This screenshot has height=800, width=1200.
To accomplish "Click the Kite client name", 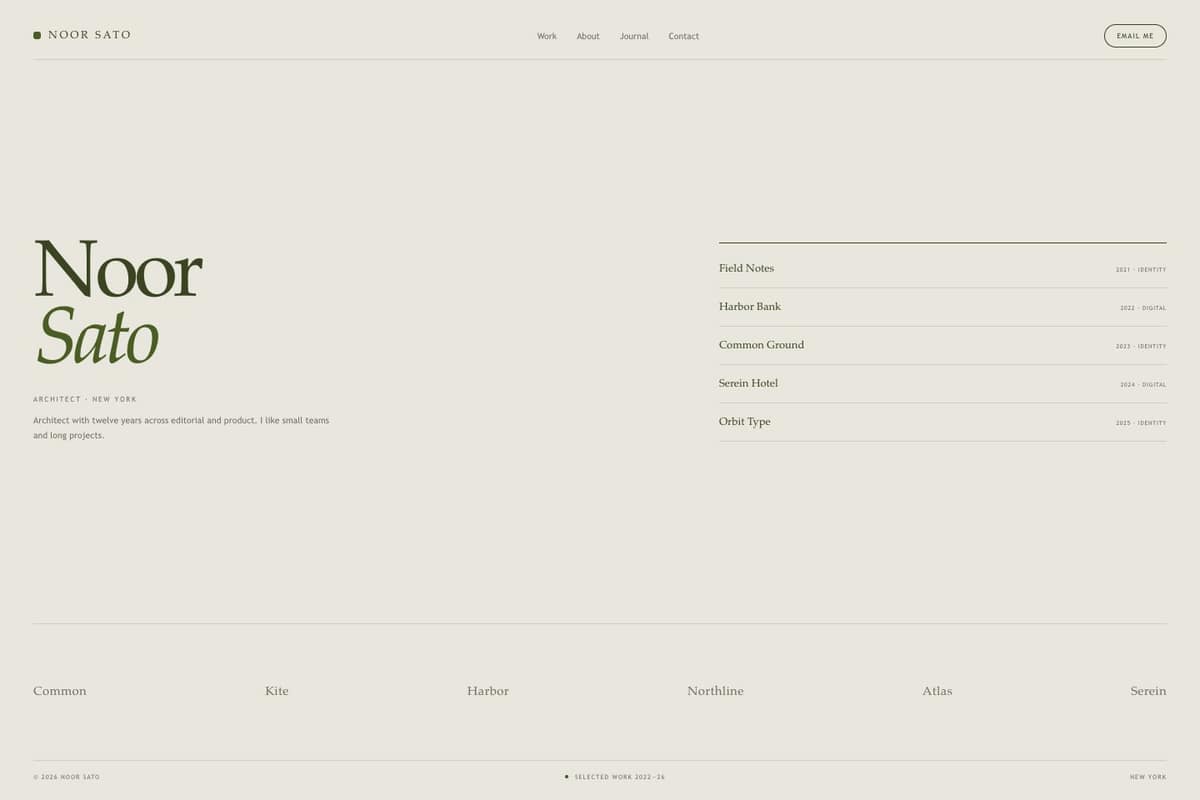I will click(277, 691).
